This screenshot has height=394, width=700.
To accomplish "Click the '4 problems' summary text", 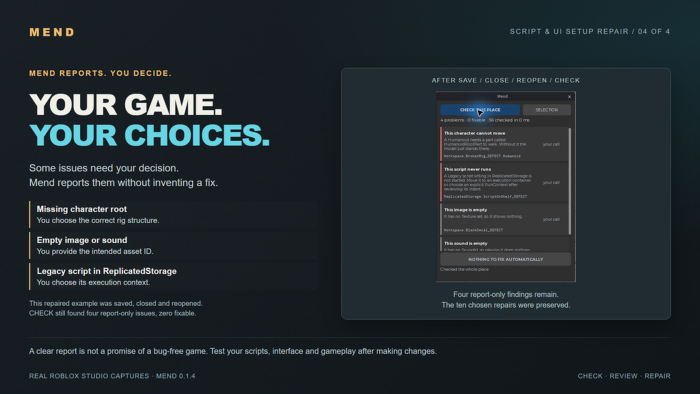I will pyautogui.click(x=452, y=120).
